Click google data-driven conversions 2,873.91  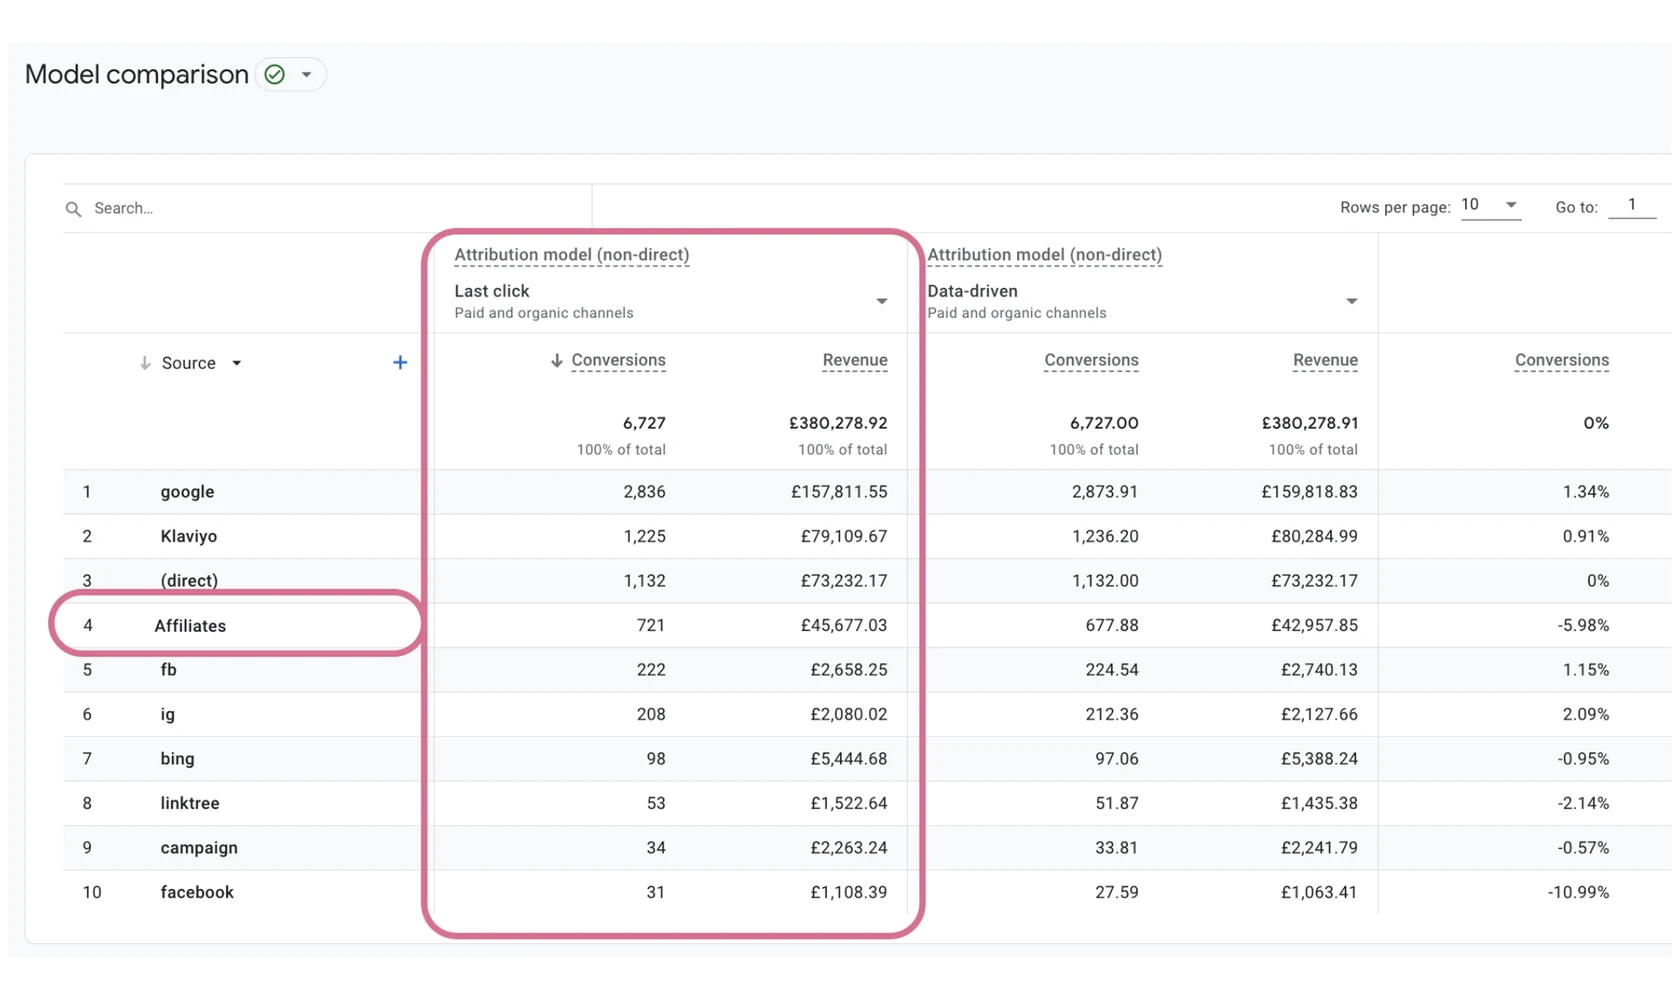1105,492
